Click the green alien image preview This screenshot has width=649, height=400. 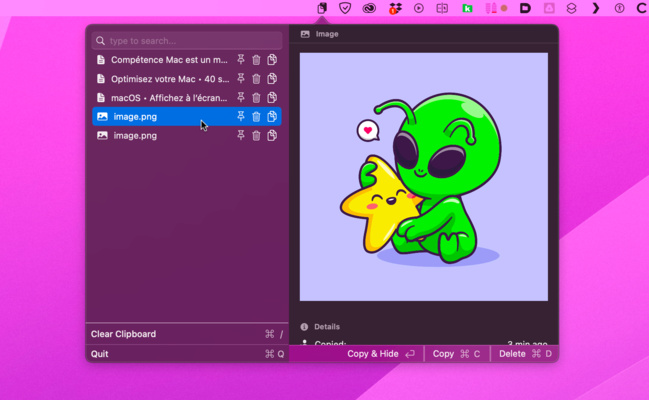tap(423, 176)
